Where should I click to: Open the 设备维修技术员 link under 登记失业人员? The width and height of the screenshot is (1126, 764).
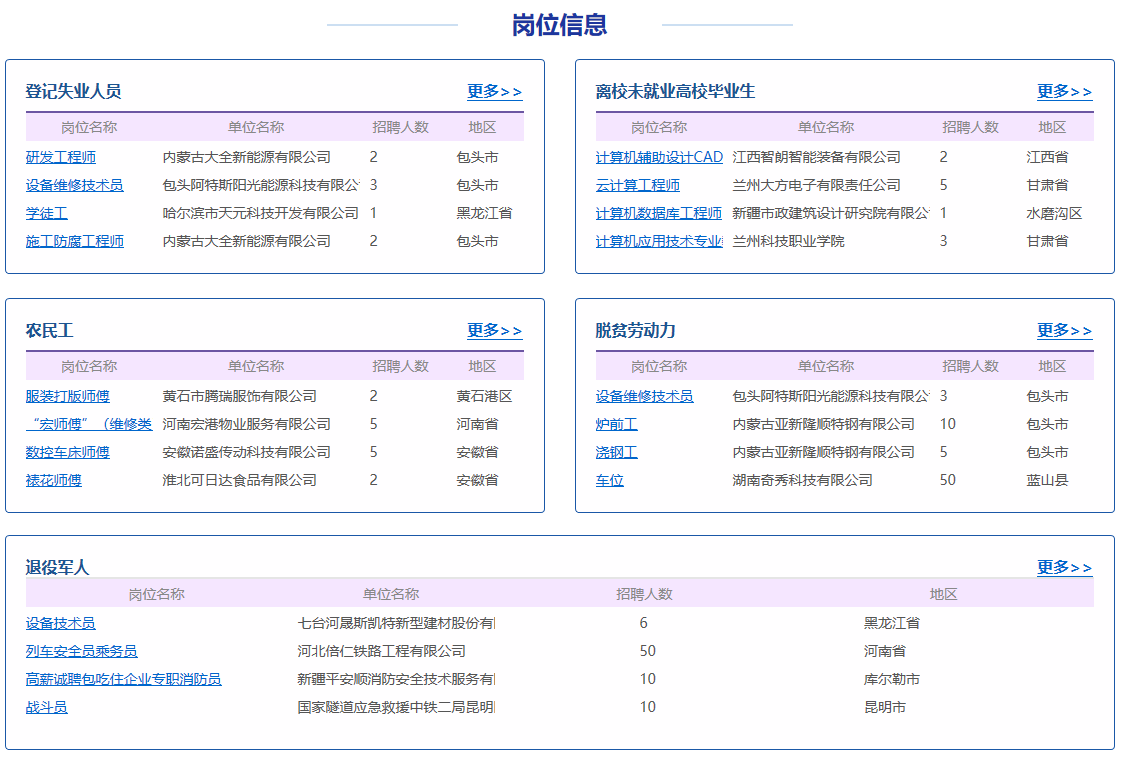tap(75, 185)
